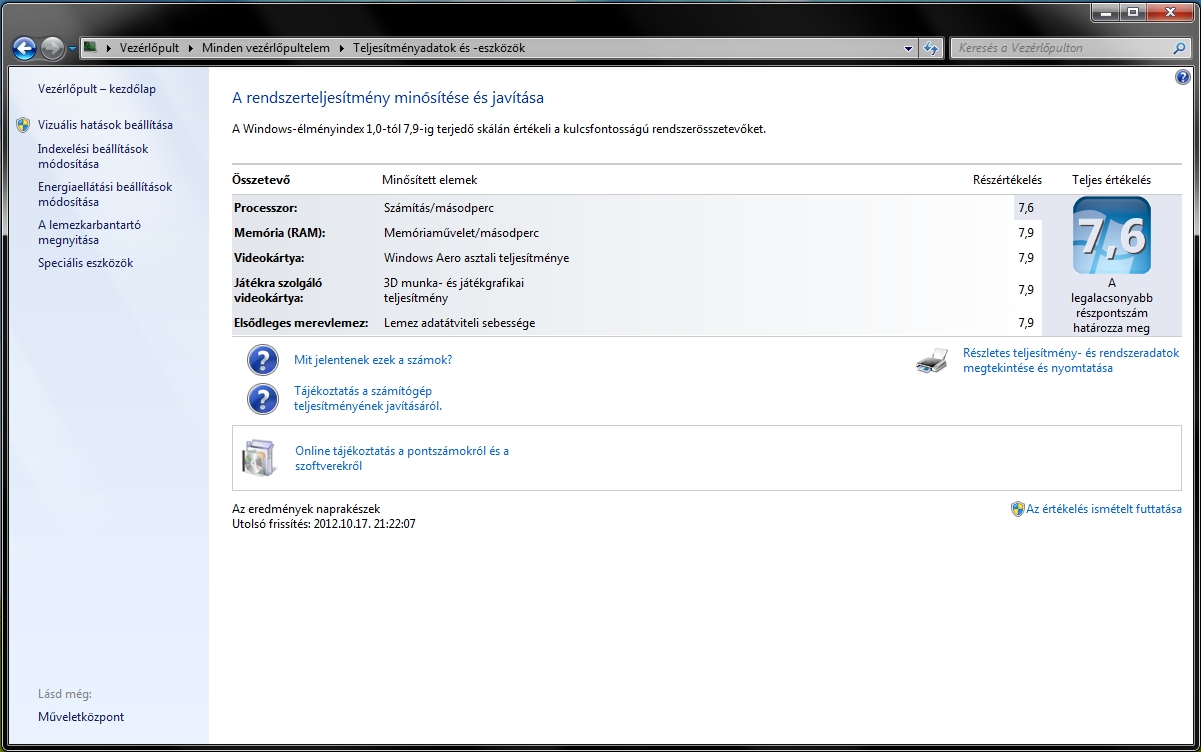This screenshot has width=1201, height=752.
Task: Click the large 7,6 base score badge
Action: click(1111, 236)
